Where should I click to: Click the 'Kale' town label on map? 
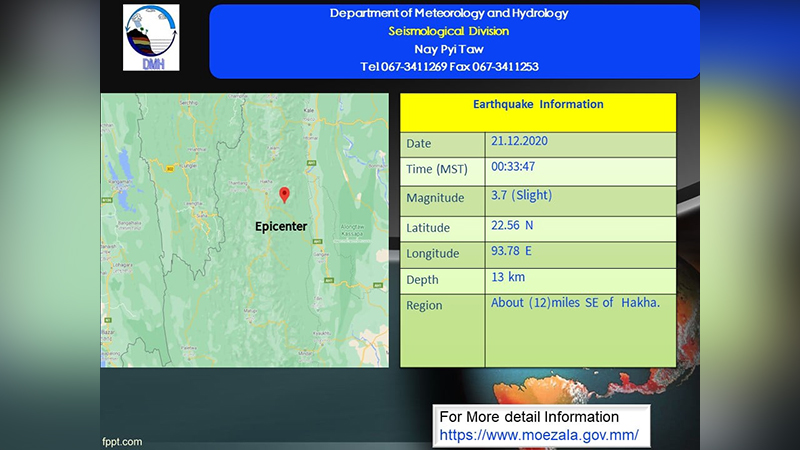click(309, 110)
